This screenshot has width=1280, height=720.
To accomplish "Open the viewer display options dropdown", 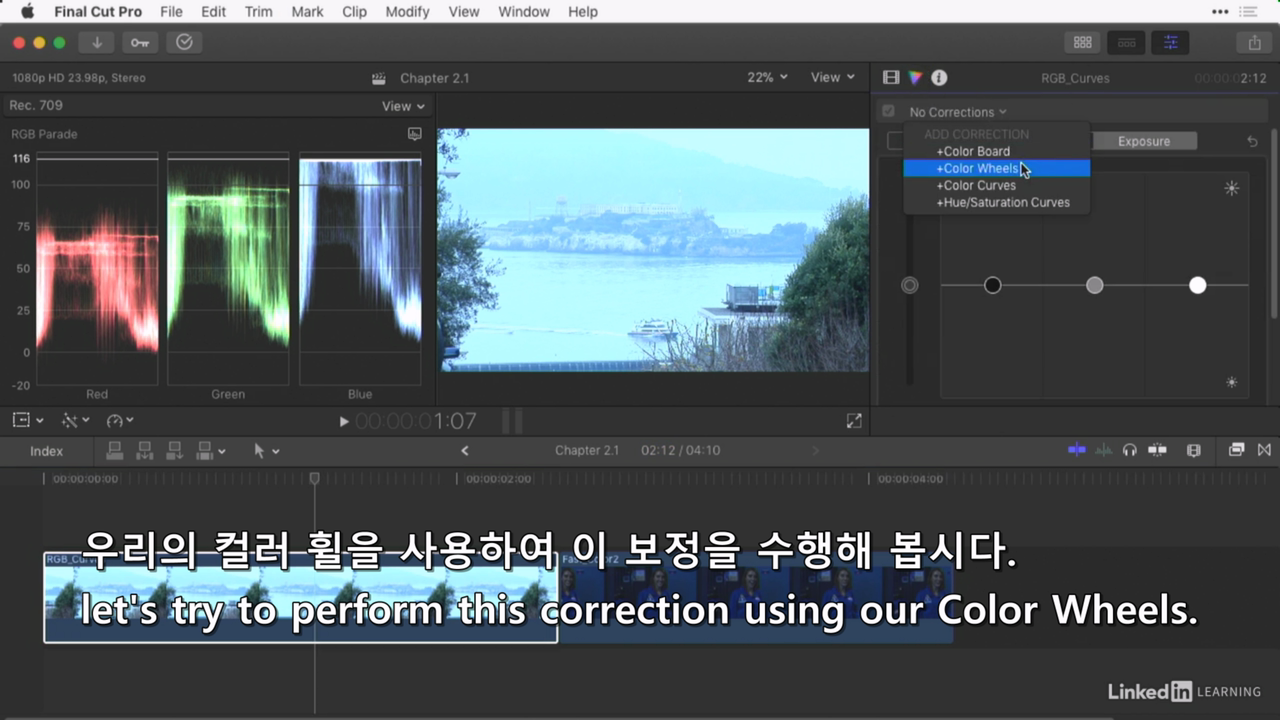I will (x=28, y=421).
